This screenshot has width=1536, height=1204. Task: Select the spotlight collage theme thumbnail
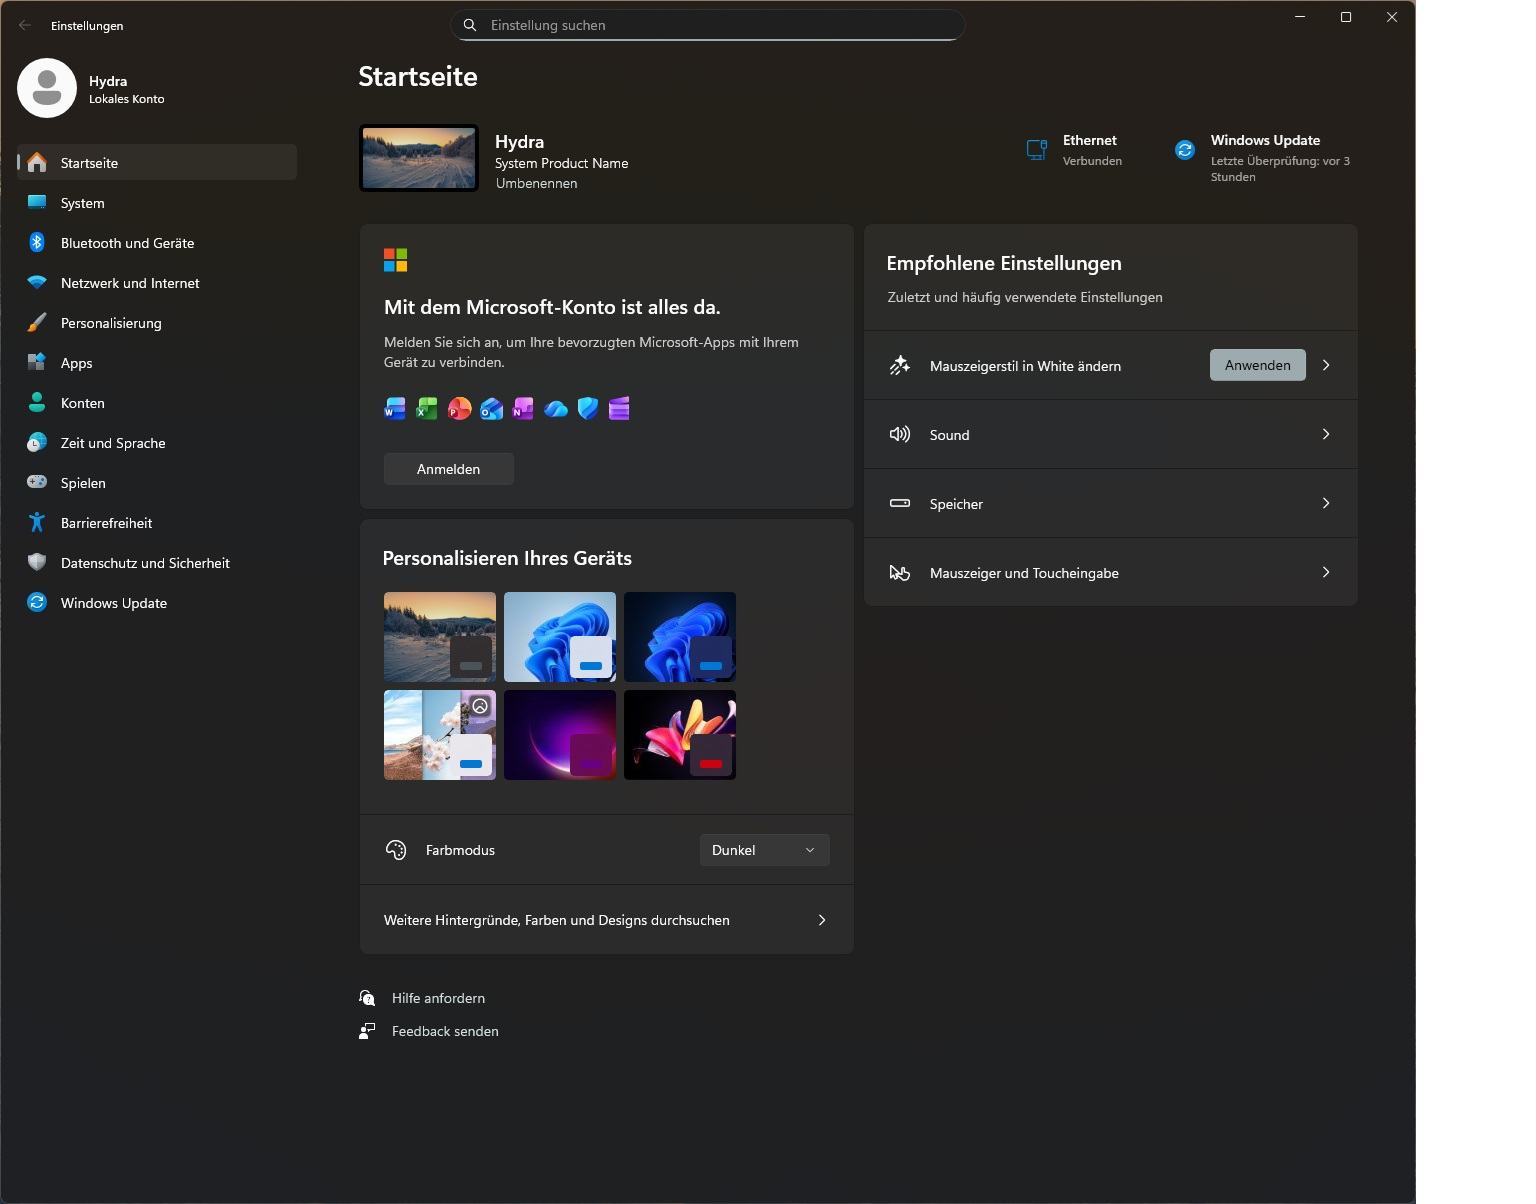coord(440,735)
